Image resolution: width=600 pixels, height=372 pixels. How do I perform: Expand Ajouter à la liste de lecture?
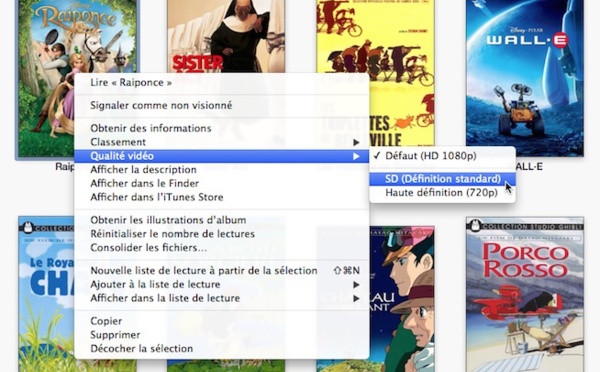pyautogui.click(x=222, y=284)
